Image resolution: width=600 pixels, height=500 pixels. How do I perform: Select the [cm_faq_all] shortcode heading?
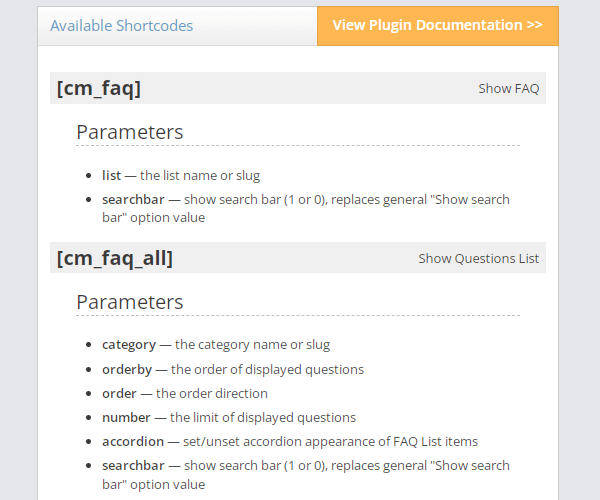(115, 258)
